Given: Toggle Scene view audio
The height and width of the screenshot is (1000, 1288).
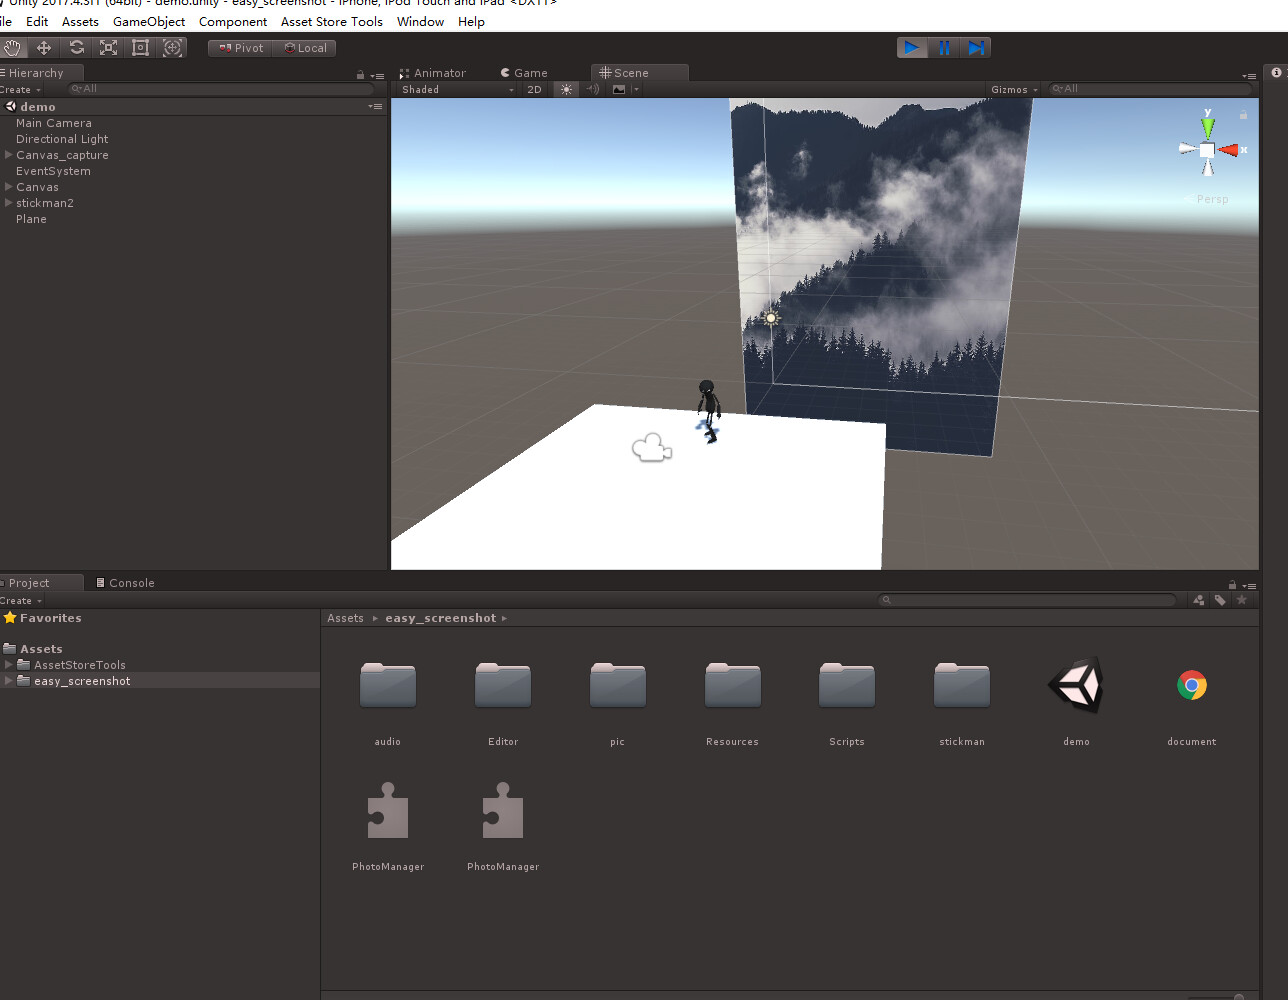Looking at the screenshot, I should click(x=593, y=89).
